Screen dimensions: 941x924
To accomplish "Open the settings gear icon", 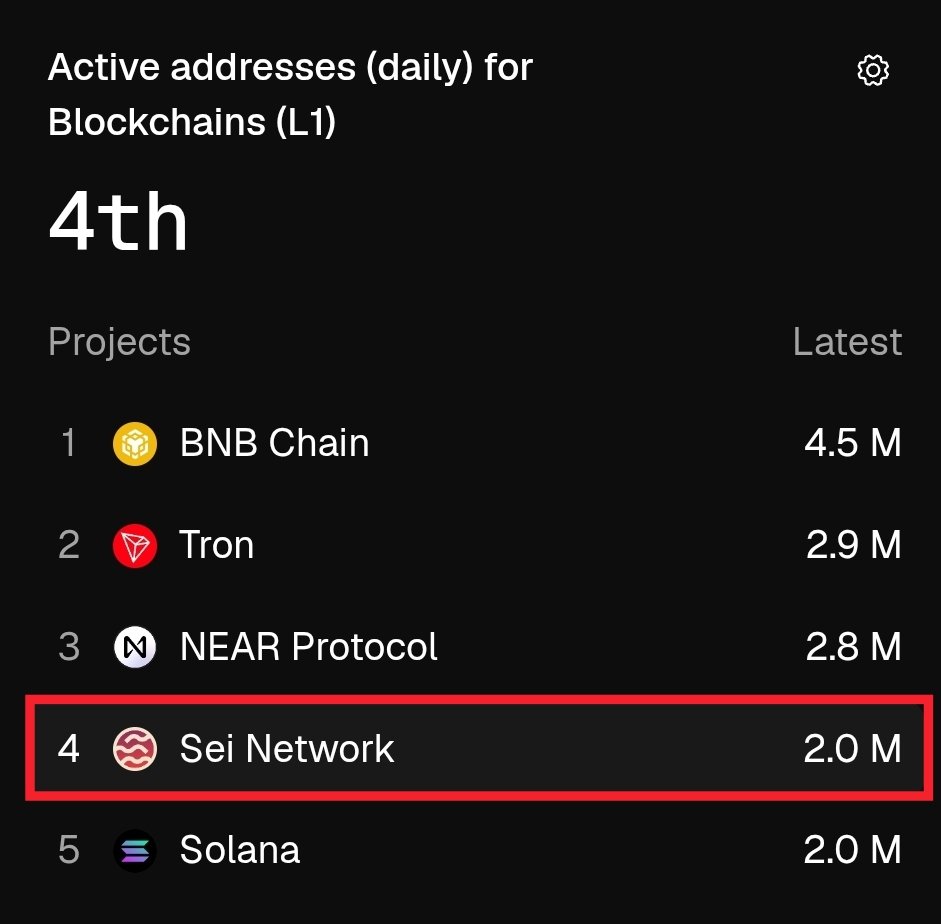I will (873, 70).
